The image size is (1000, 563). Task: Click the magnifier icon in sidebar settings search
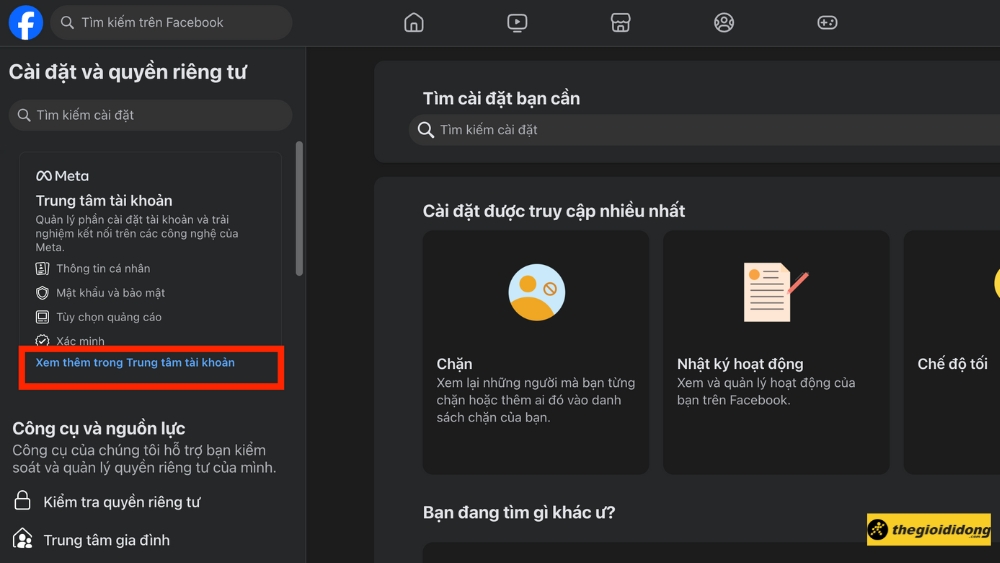tap(24, 115)
